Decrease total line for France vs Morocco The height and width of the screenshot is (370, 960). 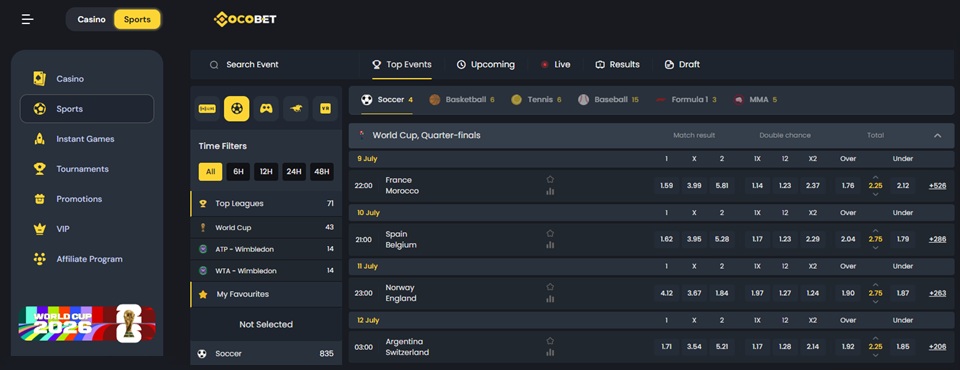pos(876,194)
